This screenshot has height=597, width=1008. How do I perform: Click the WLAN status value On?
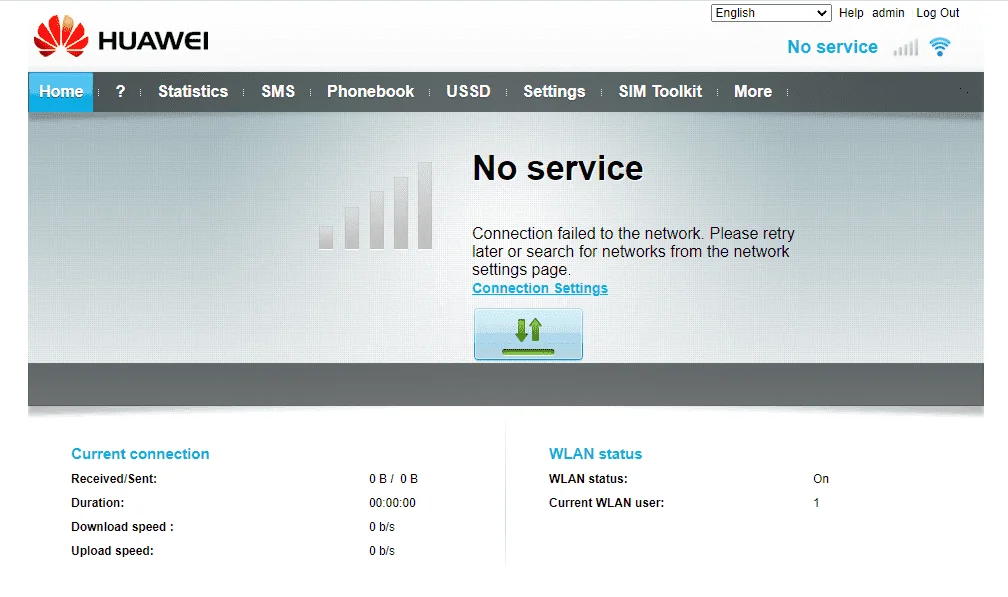click(821, 479)
